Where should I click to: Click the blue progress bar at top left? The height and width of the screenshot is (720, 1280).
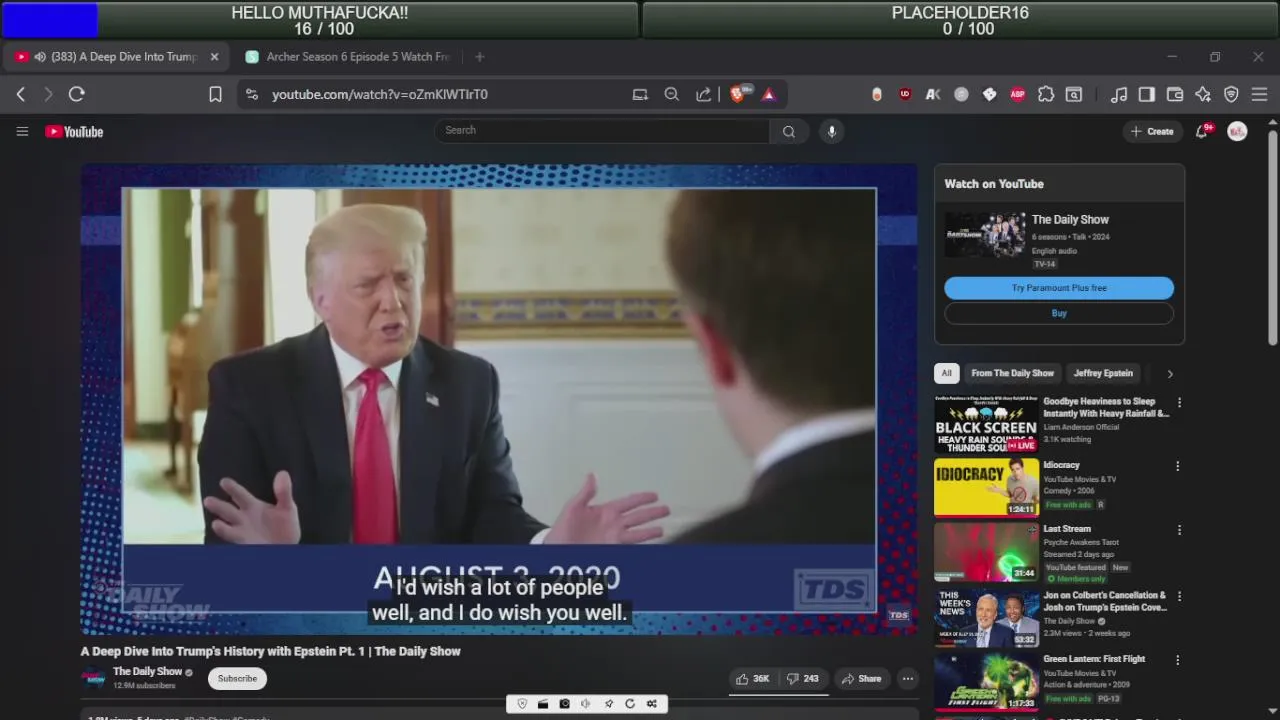[320, 20]
